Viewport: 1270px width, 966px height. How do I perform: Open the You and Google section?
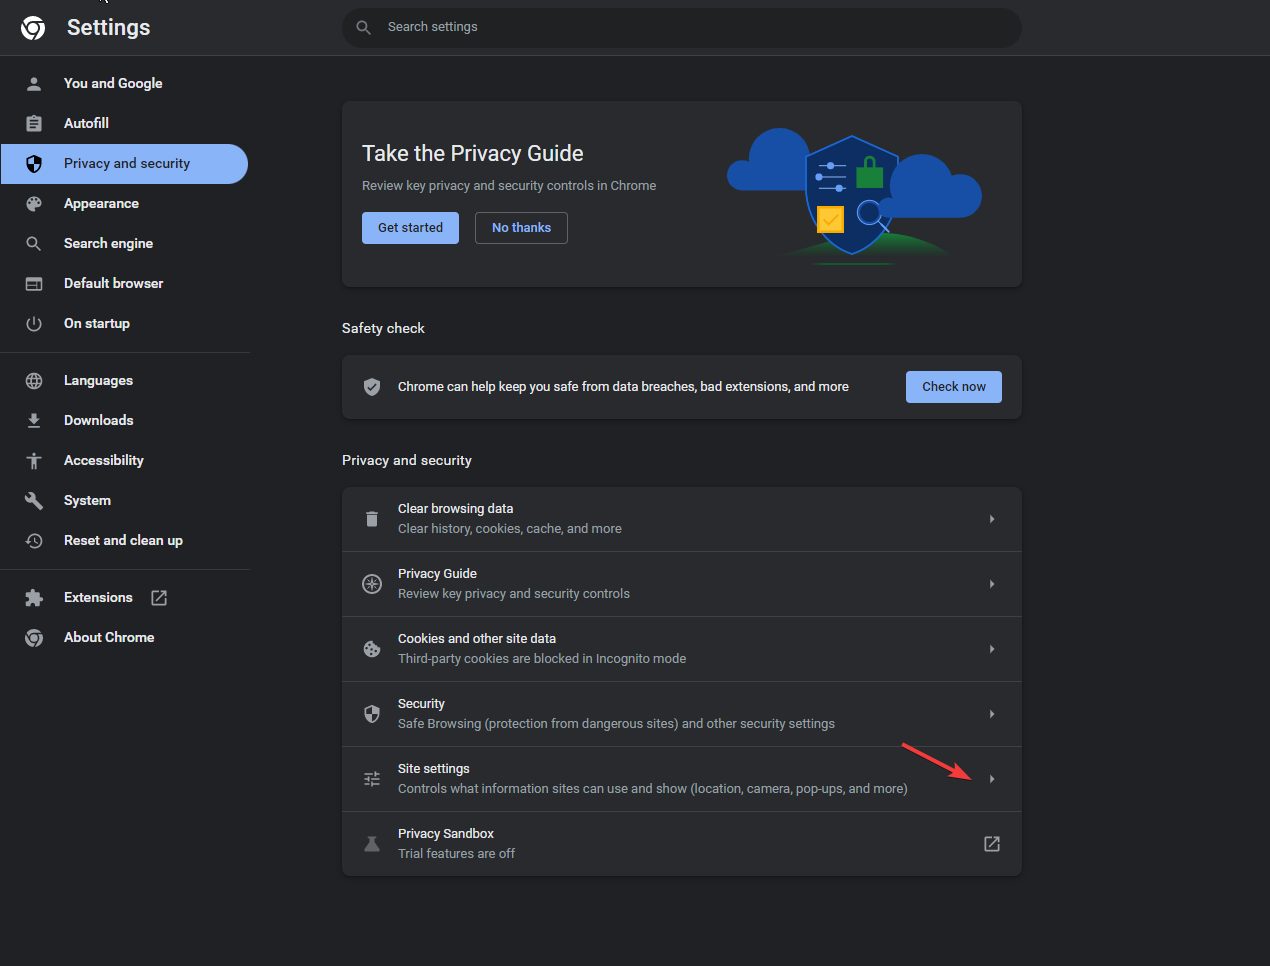click(x=124, y=84)
